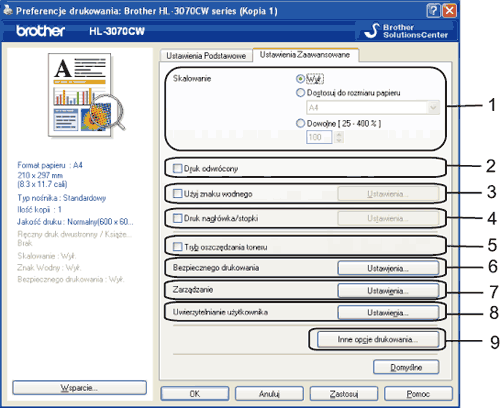Click the Domyślne button
Viewport: 500px width, 408px height.
[x=406, y=367]
